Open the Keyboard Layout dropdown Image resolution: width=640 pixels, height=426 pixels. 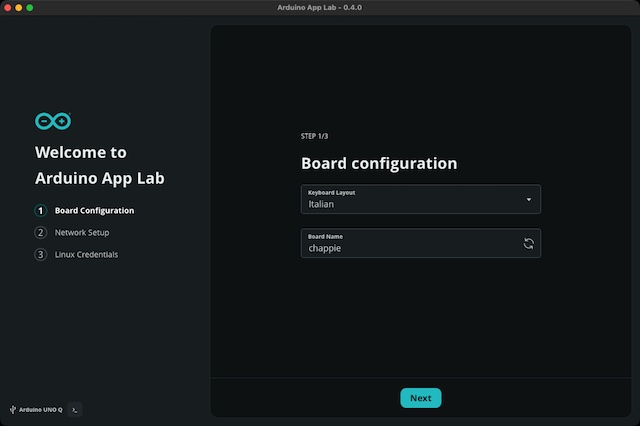[420, 199]
